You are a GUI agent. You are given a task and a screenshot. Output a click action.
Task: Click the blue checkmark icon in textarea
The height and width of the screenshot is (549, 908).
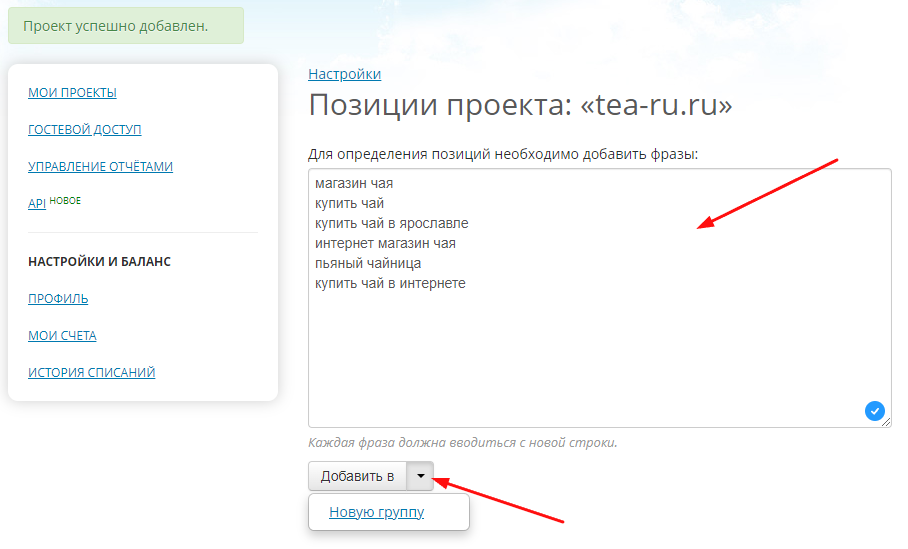(874, 411)
